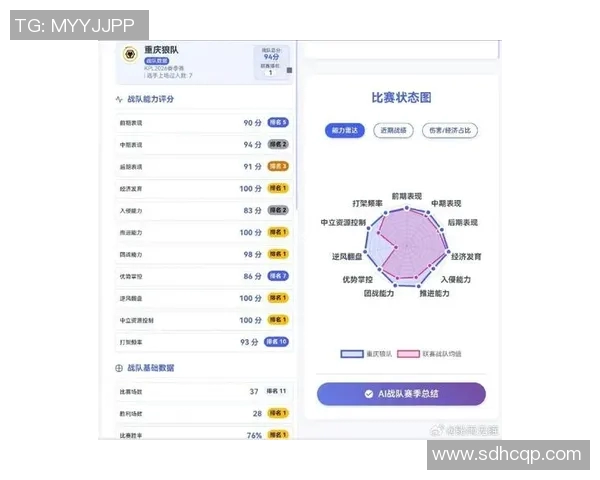Image resolution: width=600 pixels, height=480 pixels.
Task: Click the 团战能力 row label in the list
Action: 131,255
